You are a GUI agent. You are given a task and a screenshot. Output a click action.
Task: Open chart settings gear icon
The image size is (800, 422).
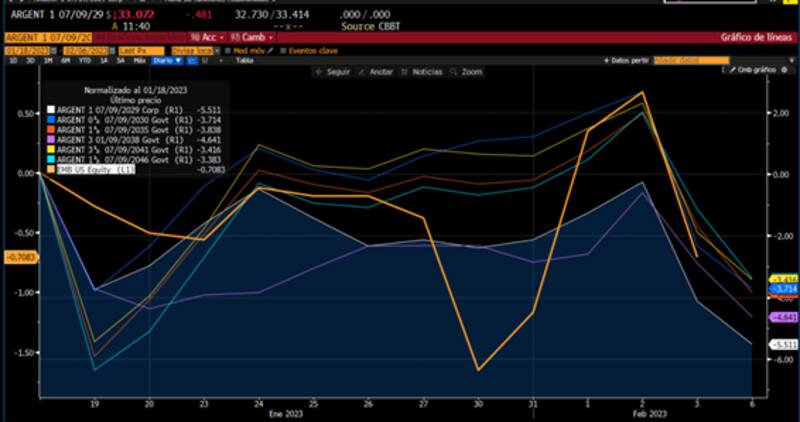[x=789, y=72]
